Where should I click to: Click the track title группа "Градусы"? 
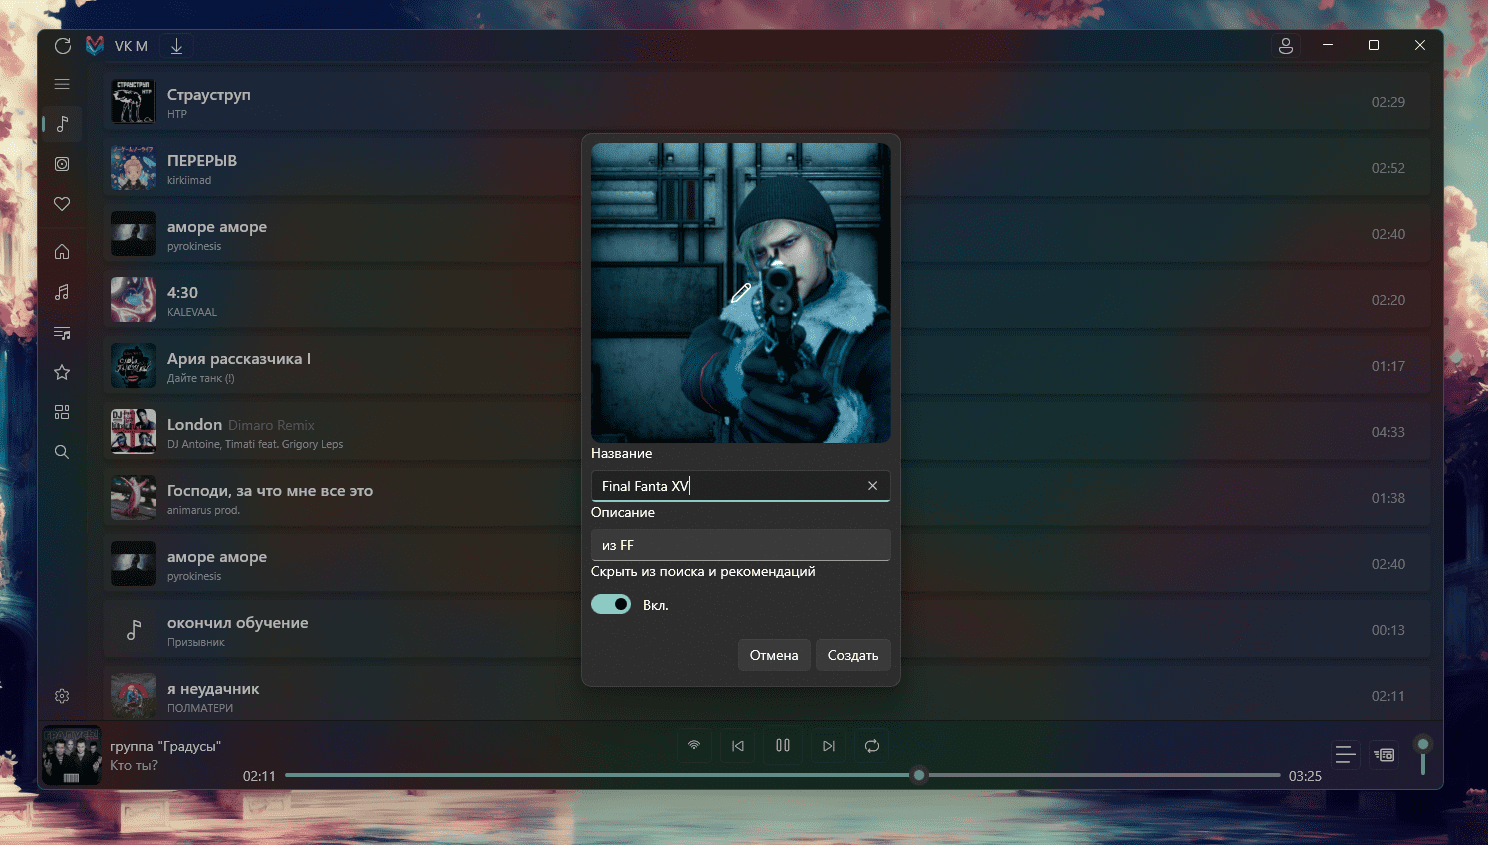pos(165,746)
